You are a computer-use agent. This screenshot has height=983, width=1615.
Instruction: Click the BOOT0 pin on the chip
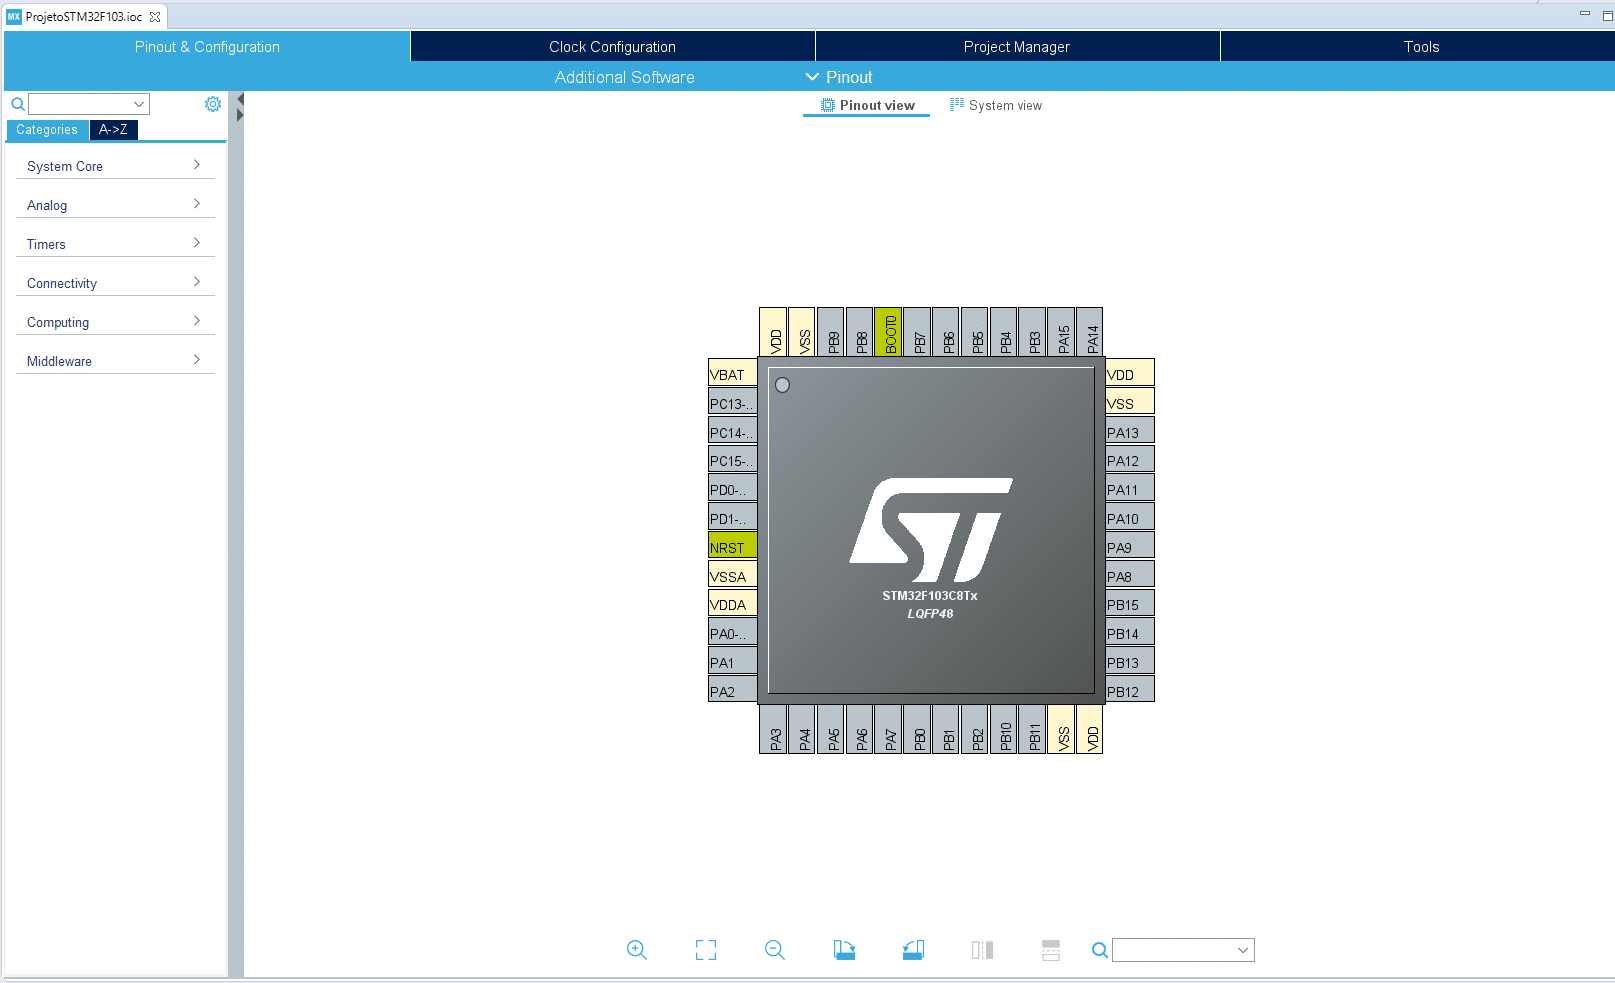point(889,332)
